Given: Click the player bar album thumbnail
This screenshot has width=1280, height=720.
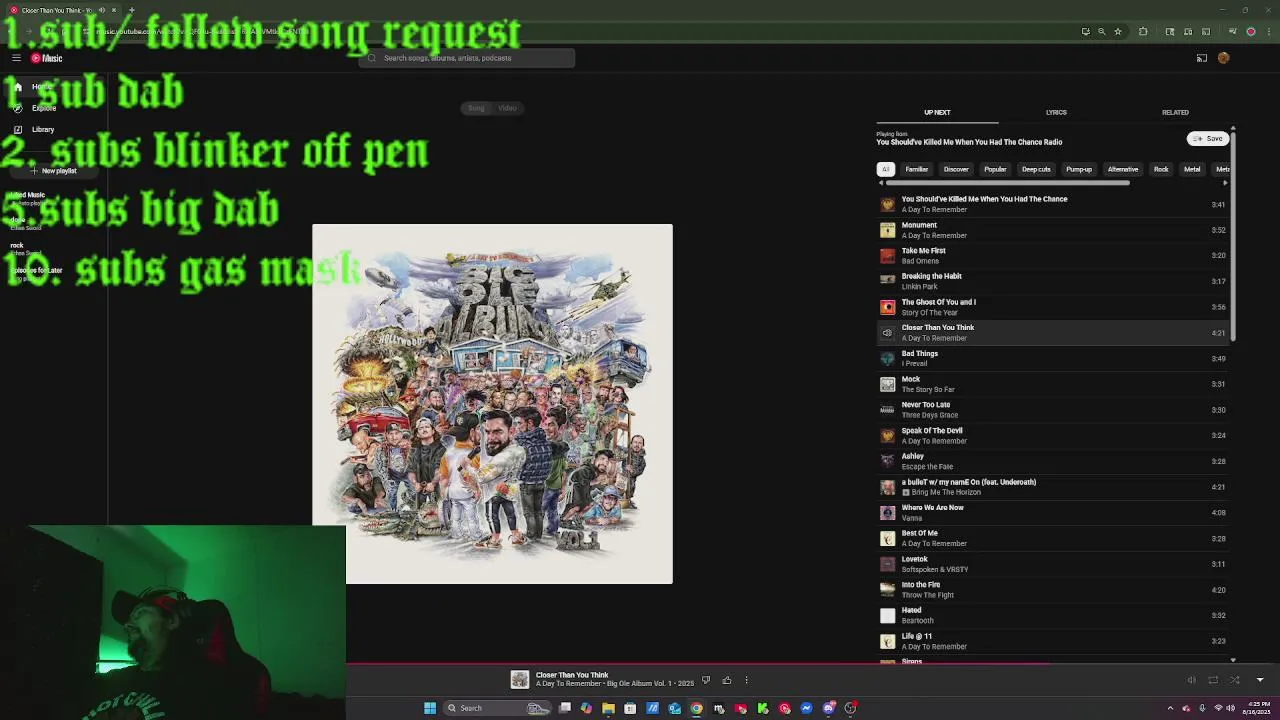Looking at the screenshot, I should (520, 680).
